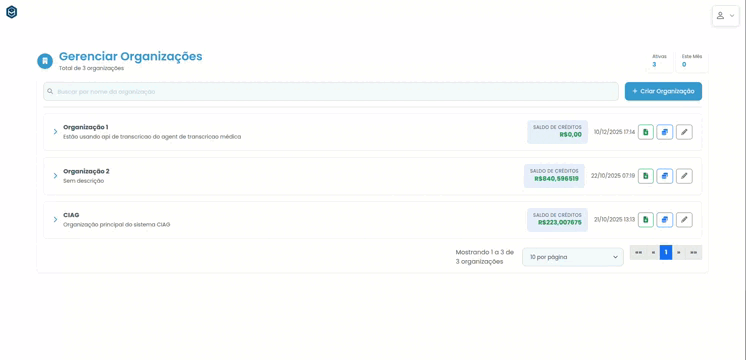Viewport: 746px width, 360px height.
Task: Click blue stack icon for CIAG
Action: (x=665, y=220)
